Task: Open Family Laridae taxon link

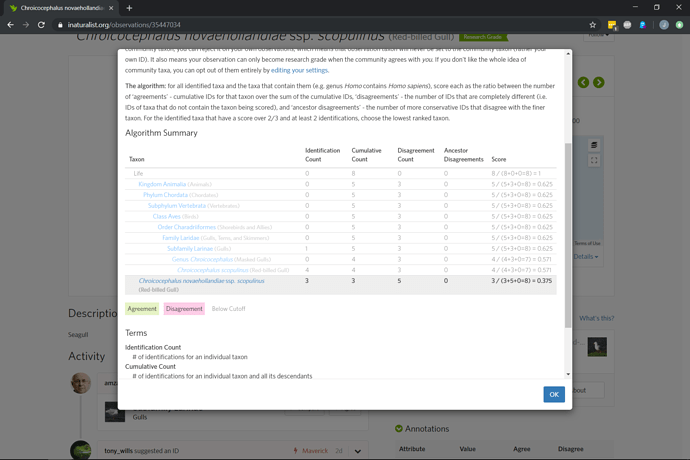Action: pyautogui.click(x=180, y=238)
